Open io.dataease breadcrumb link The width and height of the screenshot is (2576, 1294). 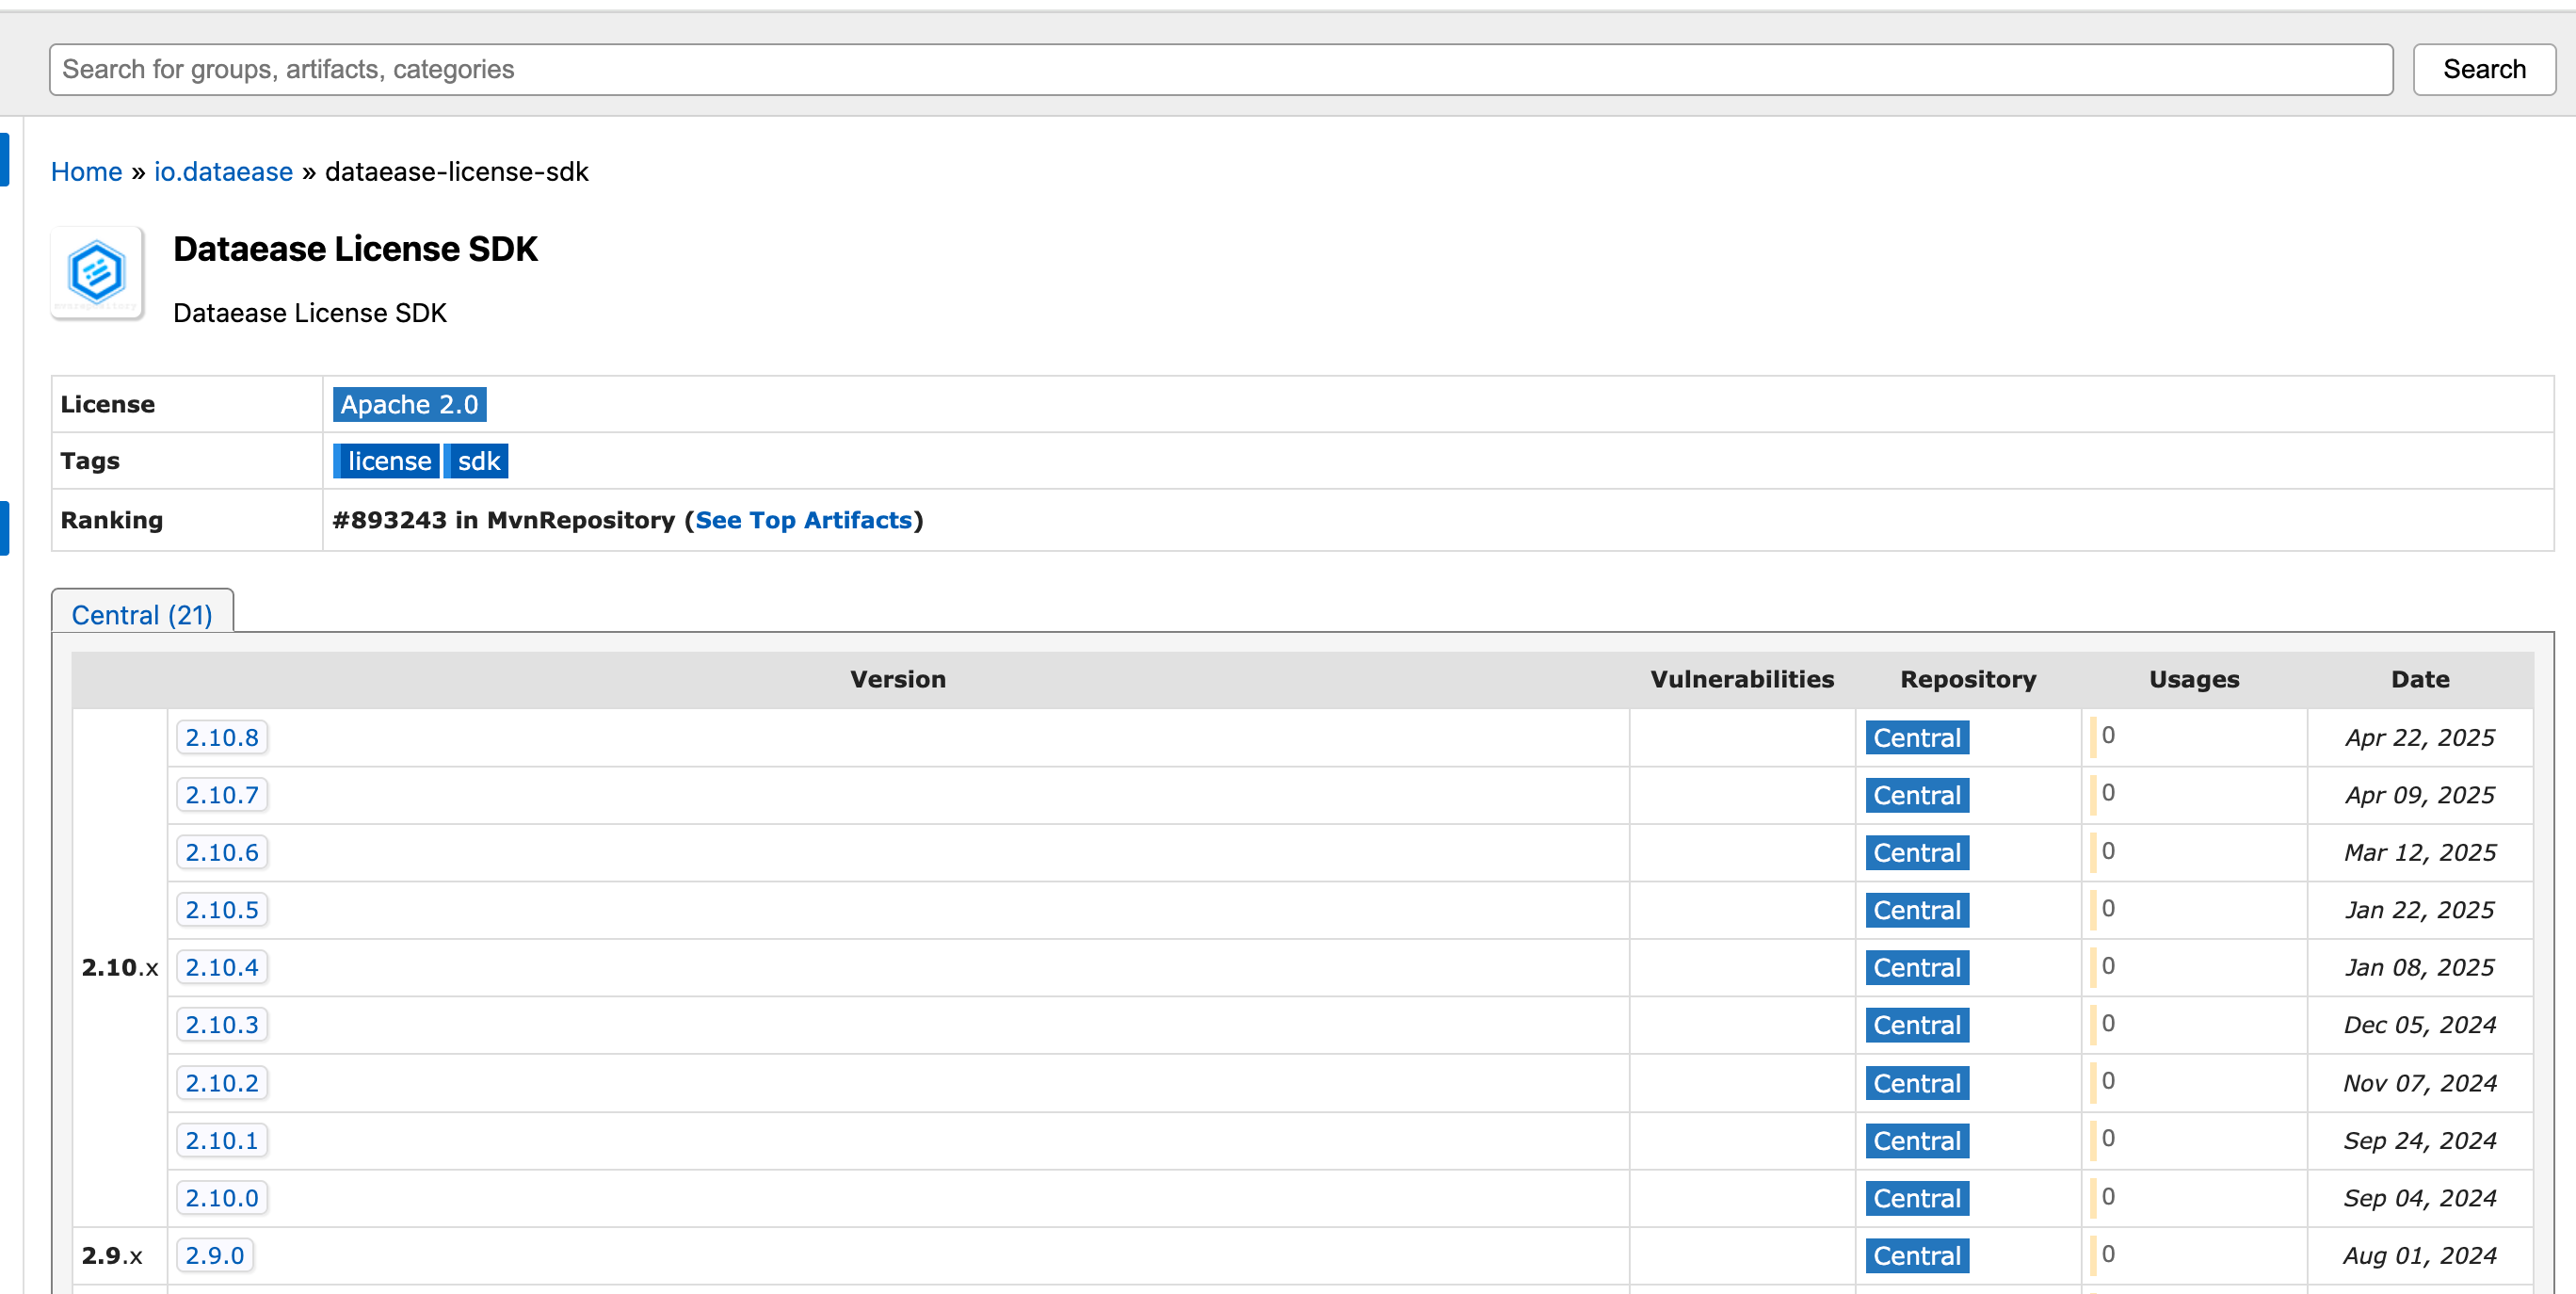click(223, 172)
